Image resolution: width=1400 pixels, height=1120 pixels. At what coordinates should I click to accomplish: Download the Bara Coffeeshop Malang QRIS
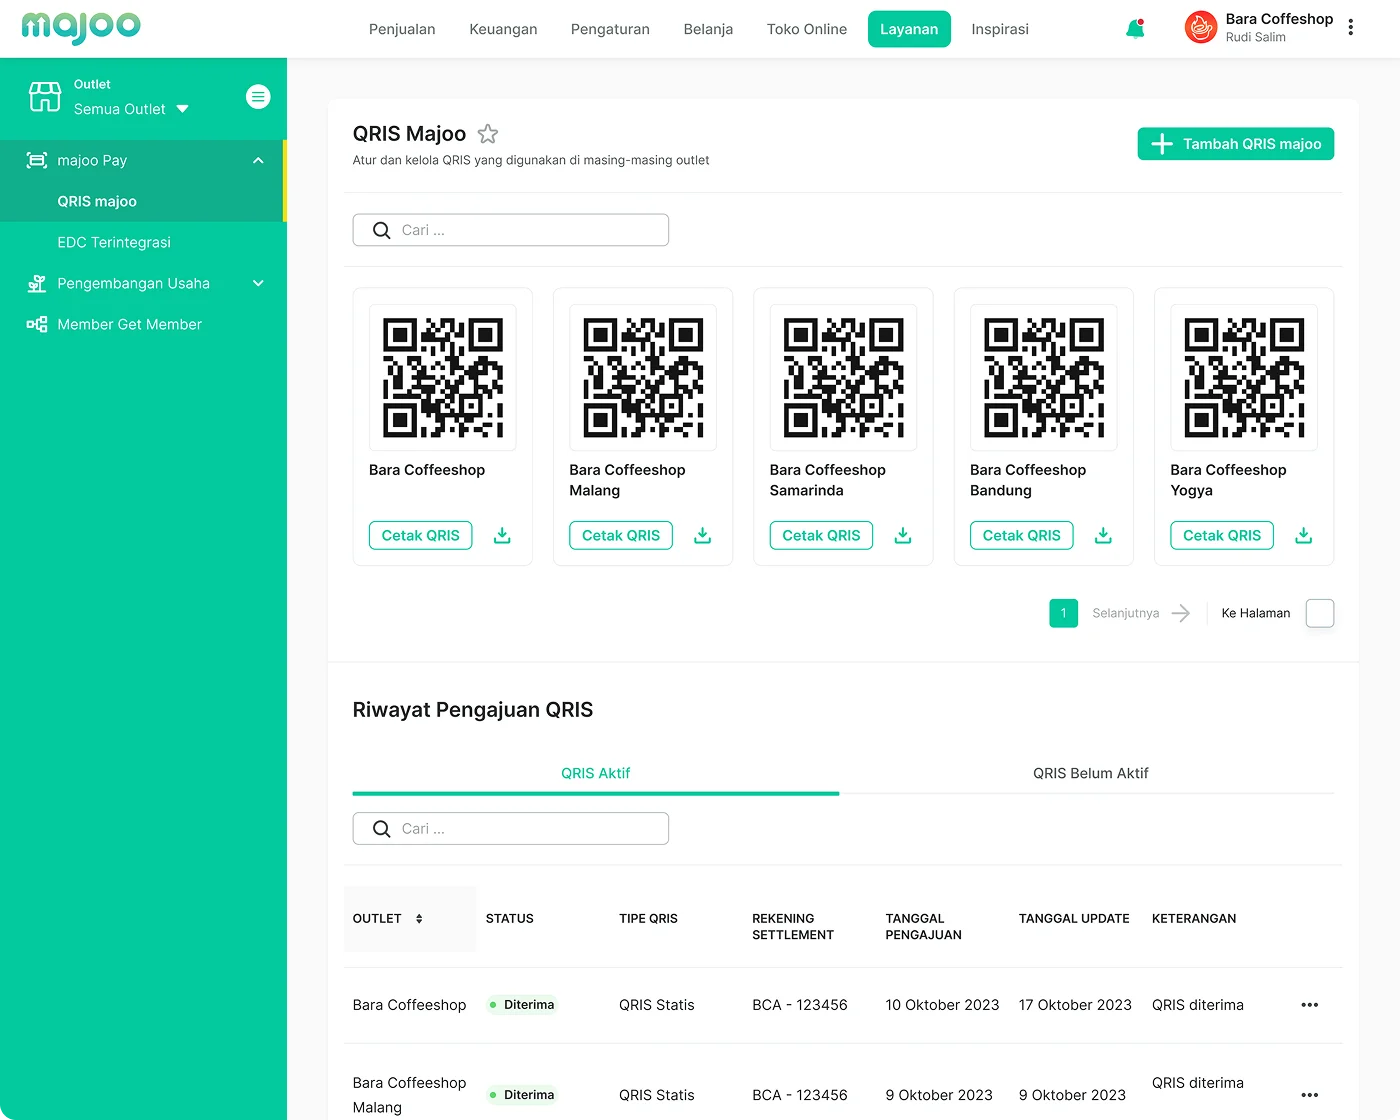pos(703,535)
